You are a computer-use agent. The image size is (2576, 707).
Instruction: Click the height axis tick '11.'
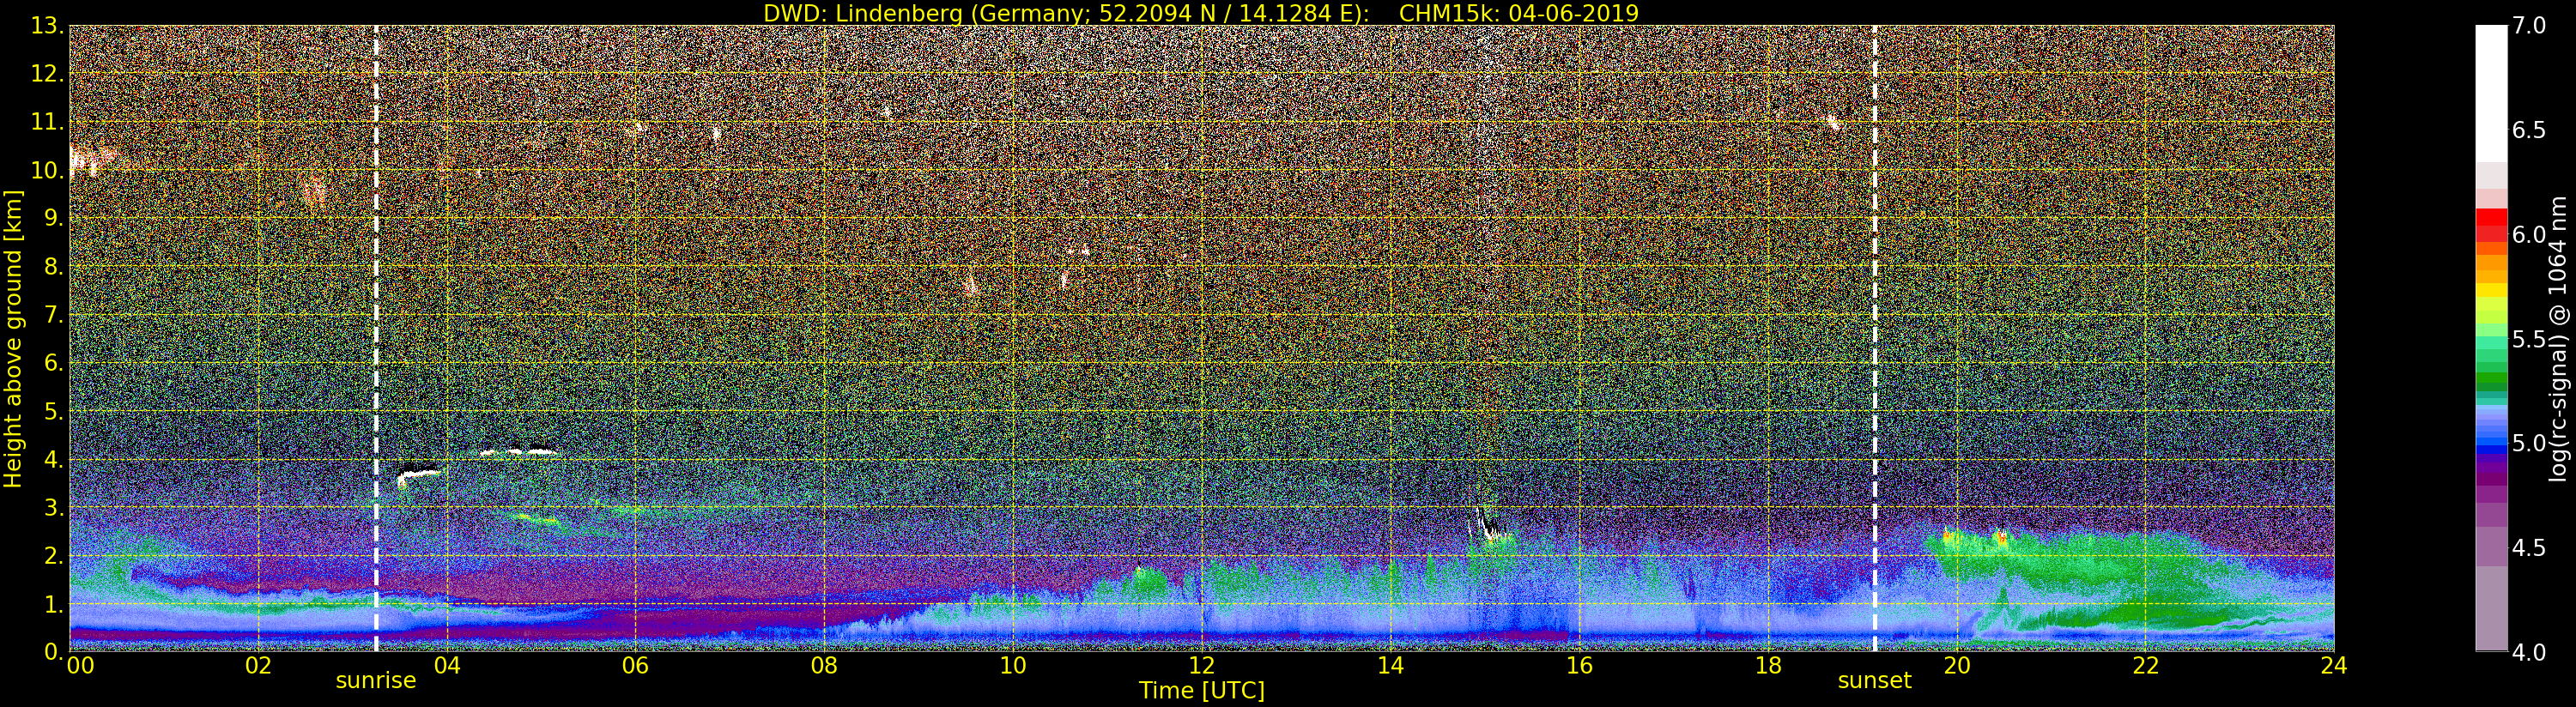[47, 122]
